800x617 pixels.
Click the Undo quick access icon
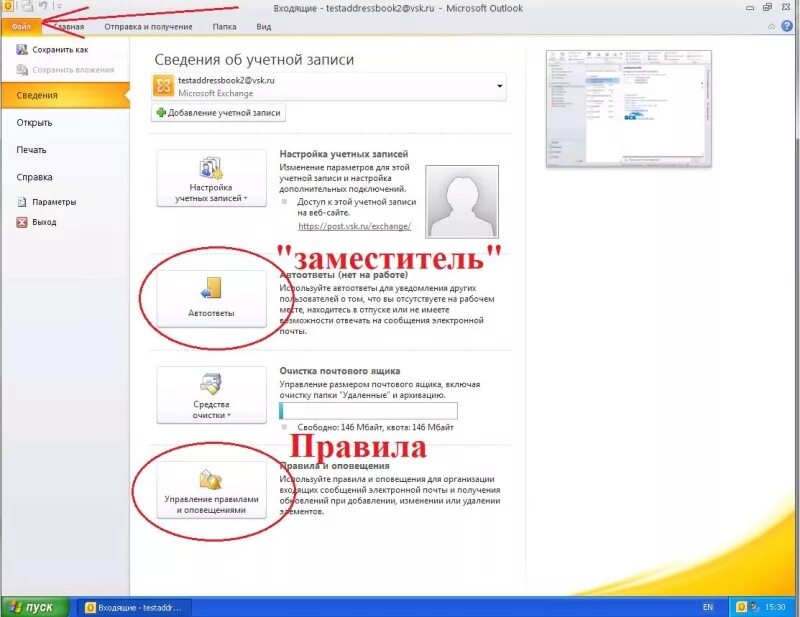[x=43, y=6]
